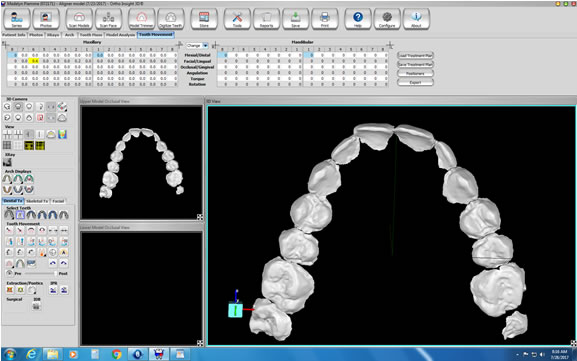Open Photos from the main toolbar
Viewport: 577px width, 361px height.
(x=46, y=19)
